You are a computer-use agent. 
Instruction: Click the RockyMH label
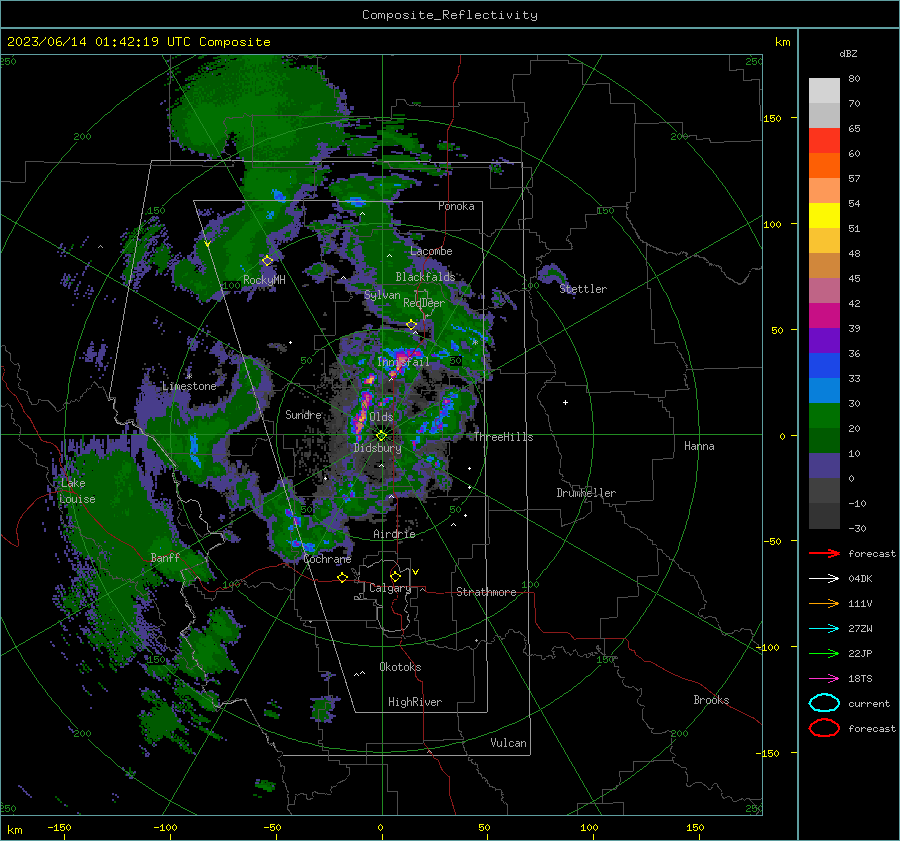264,280
